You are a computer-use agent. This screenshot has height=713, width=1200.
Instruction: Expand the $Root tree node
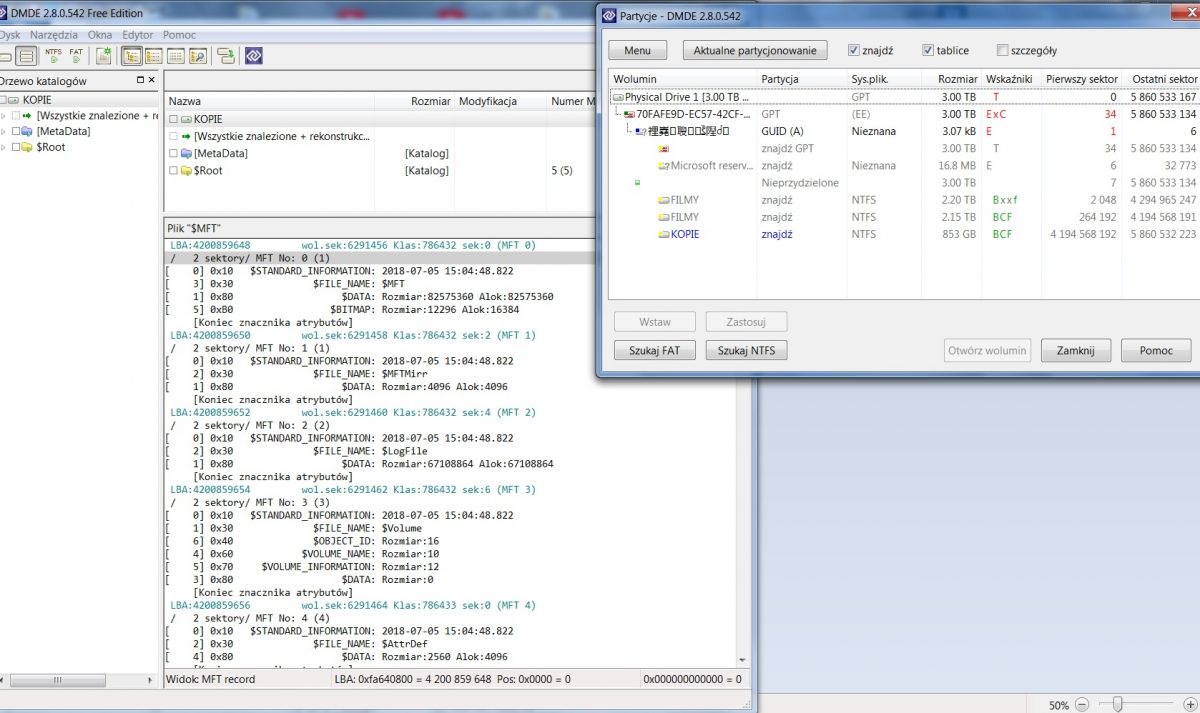point(3,147)
